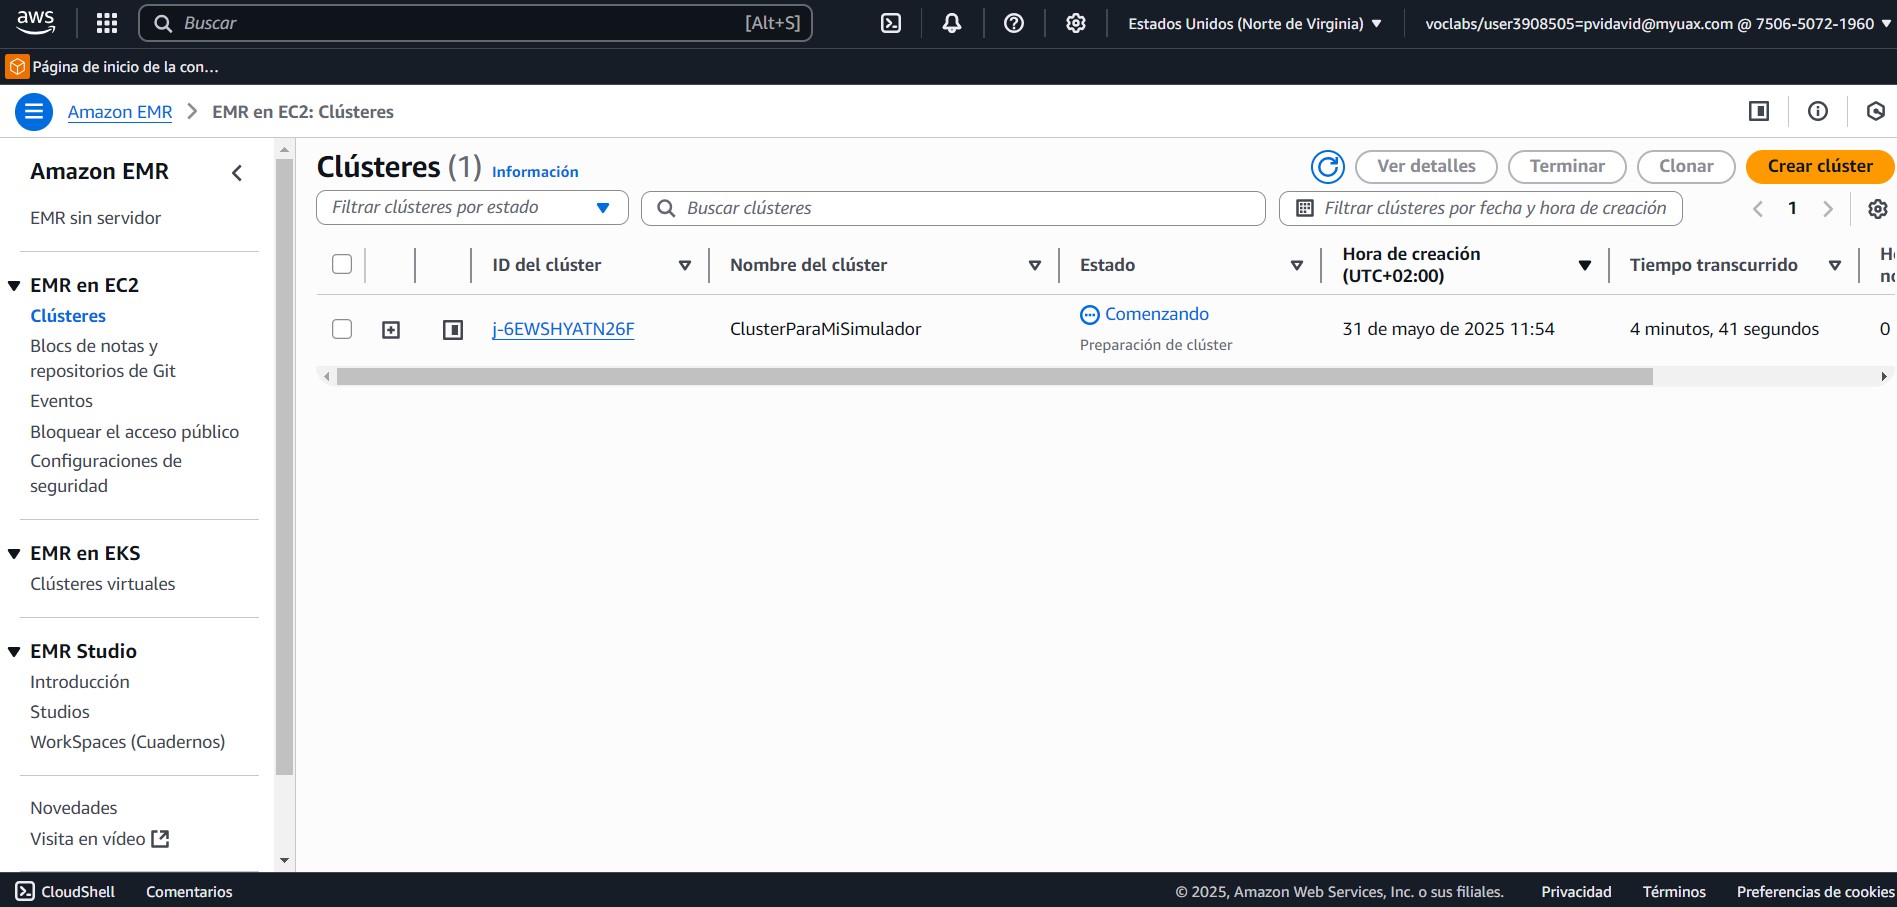Sort by Hora de creación column
1897x907 pixels.
click(x=1585, y=265)
